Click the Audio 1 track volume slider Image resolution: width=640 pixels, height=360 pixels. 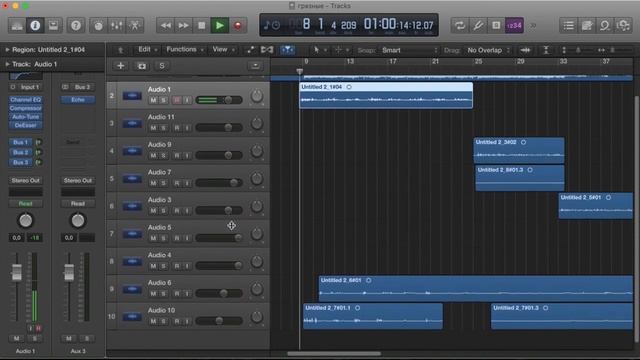[x=219, y=100]
